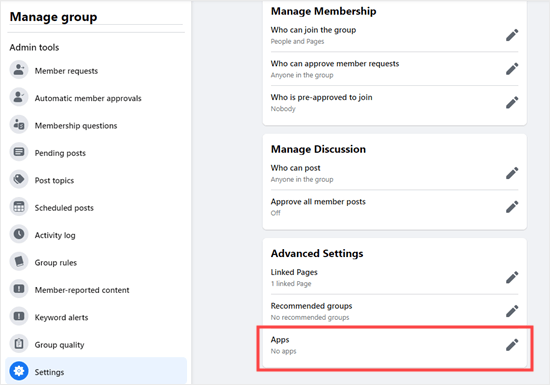The width and height of the screenshot is (550, 385).
Task: Click 'Linked Pages' label
Action: [x=294, y=272]
